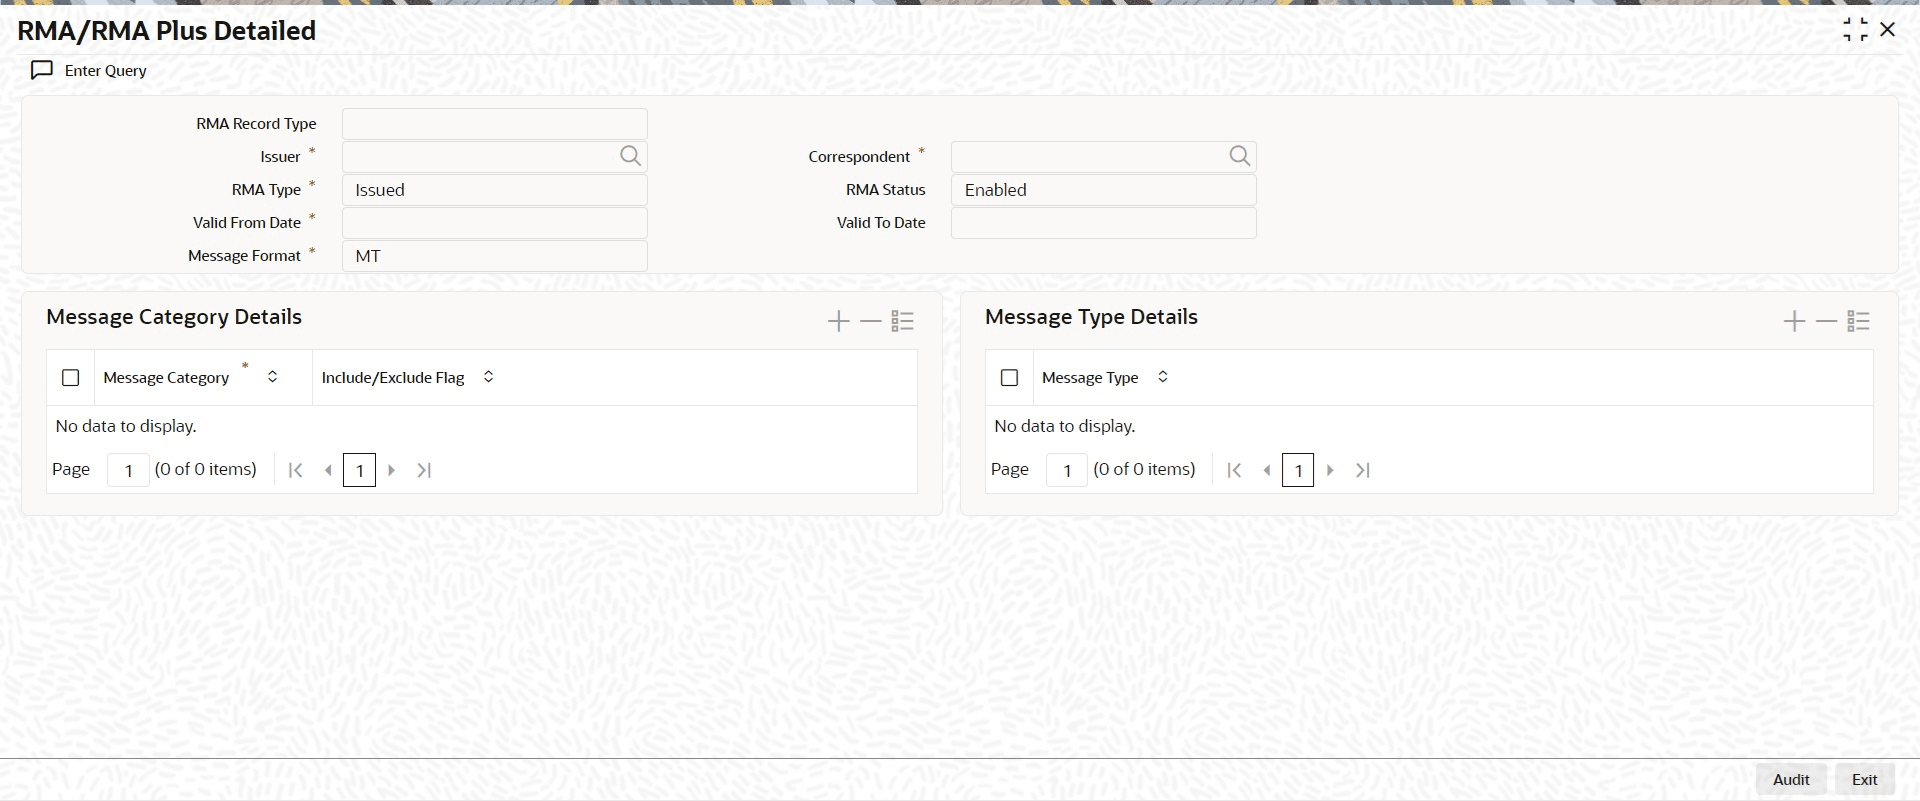The width and height of the screenshot is (1920, 801).
Task: Add row to Message Category Details
Action: [x=838, y=321]
